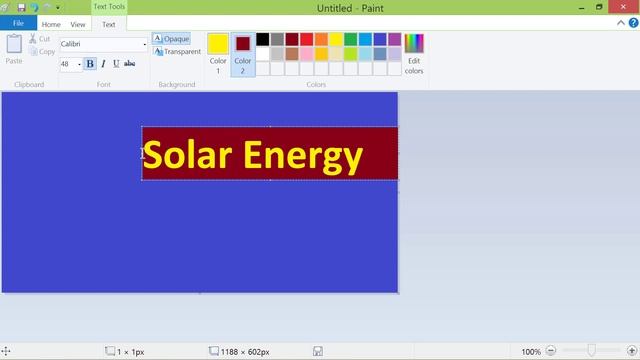Click the Text Tools contextual tab header
The height and width of the screenshot is (360, 640).
[x=109, y=7]
